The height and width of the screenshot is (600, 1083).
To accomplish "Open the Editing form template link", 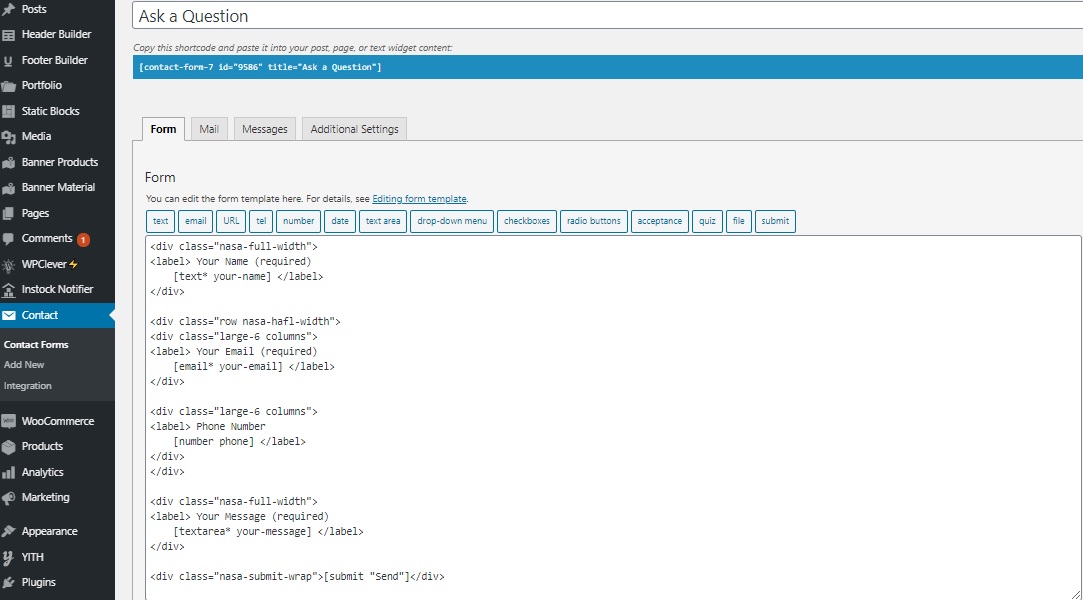I will 419,199.
